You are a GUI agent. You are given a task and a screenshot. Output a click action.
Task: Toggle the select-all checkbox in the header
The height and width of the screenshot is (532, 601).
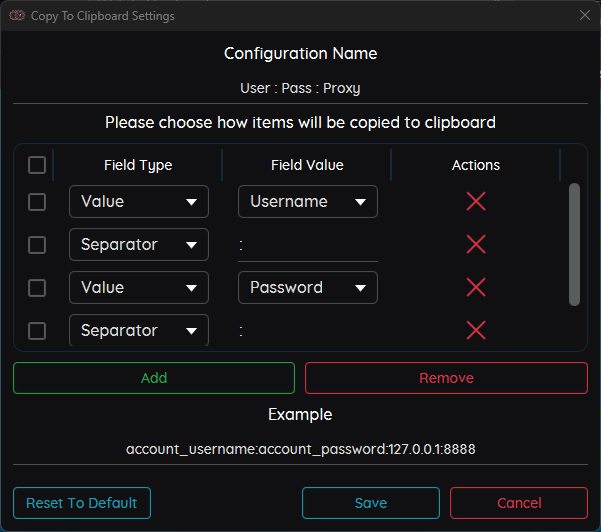point(37,165)
